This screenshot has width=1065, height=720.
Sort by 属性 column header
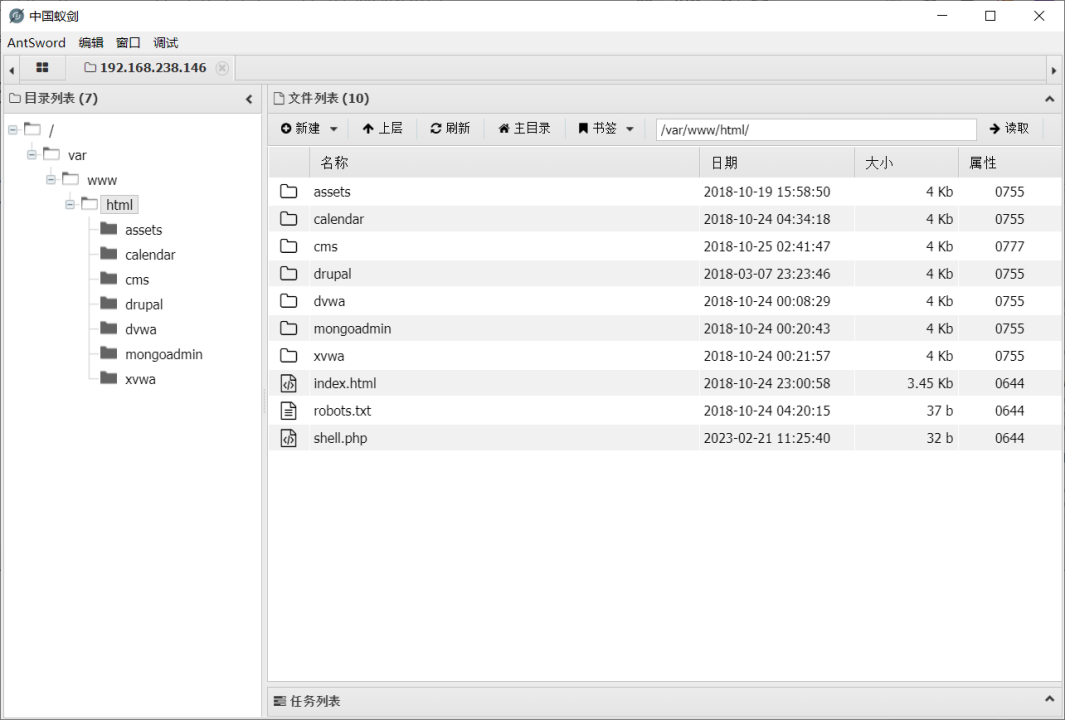click(1010, 163)
